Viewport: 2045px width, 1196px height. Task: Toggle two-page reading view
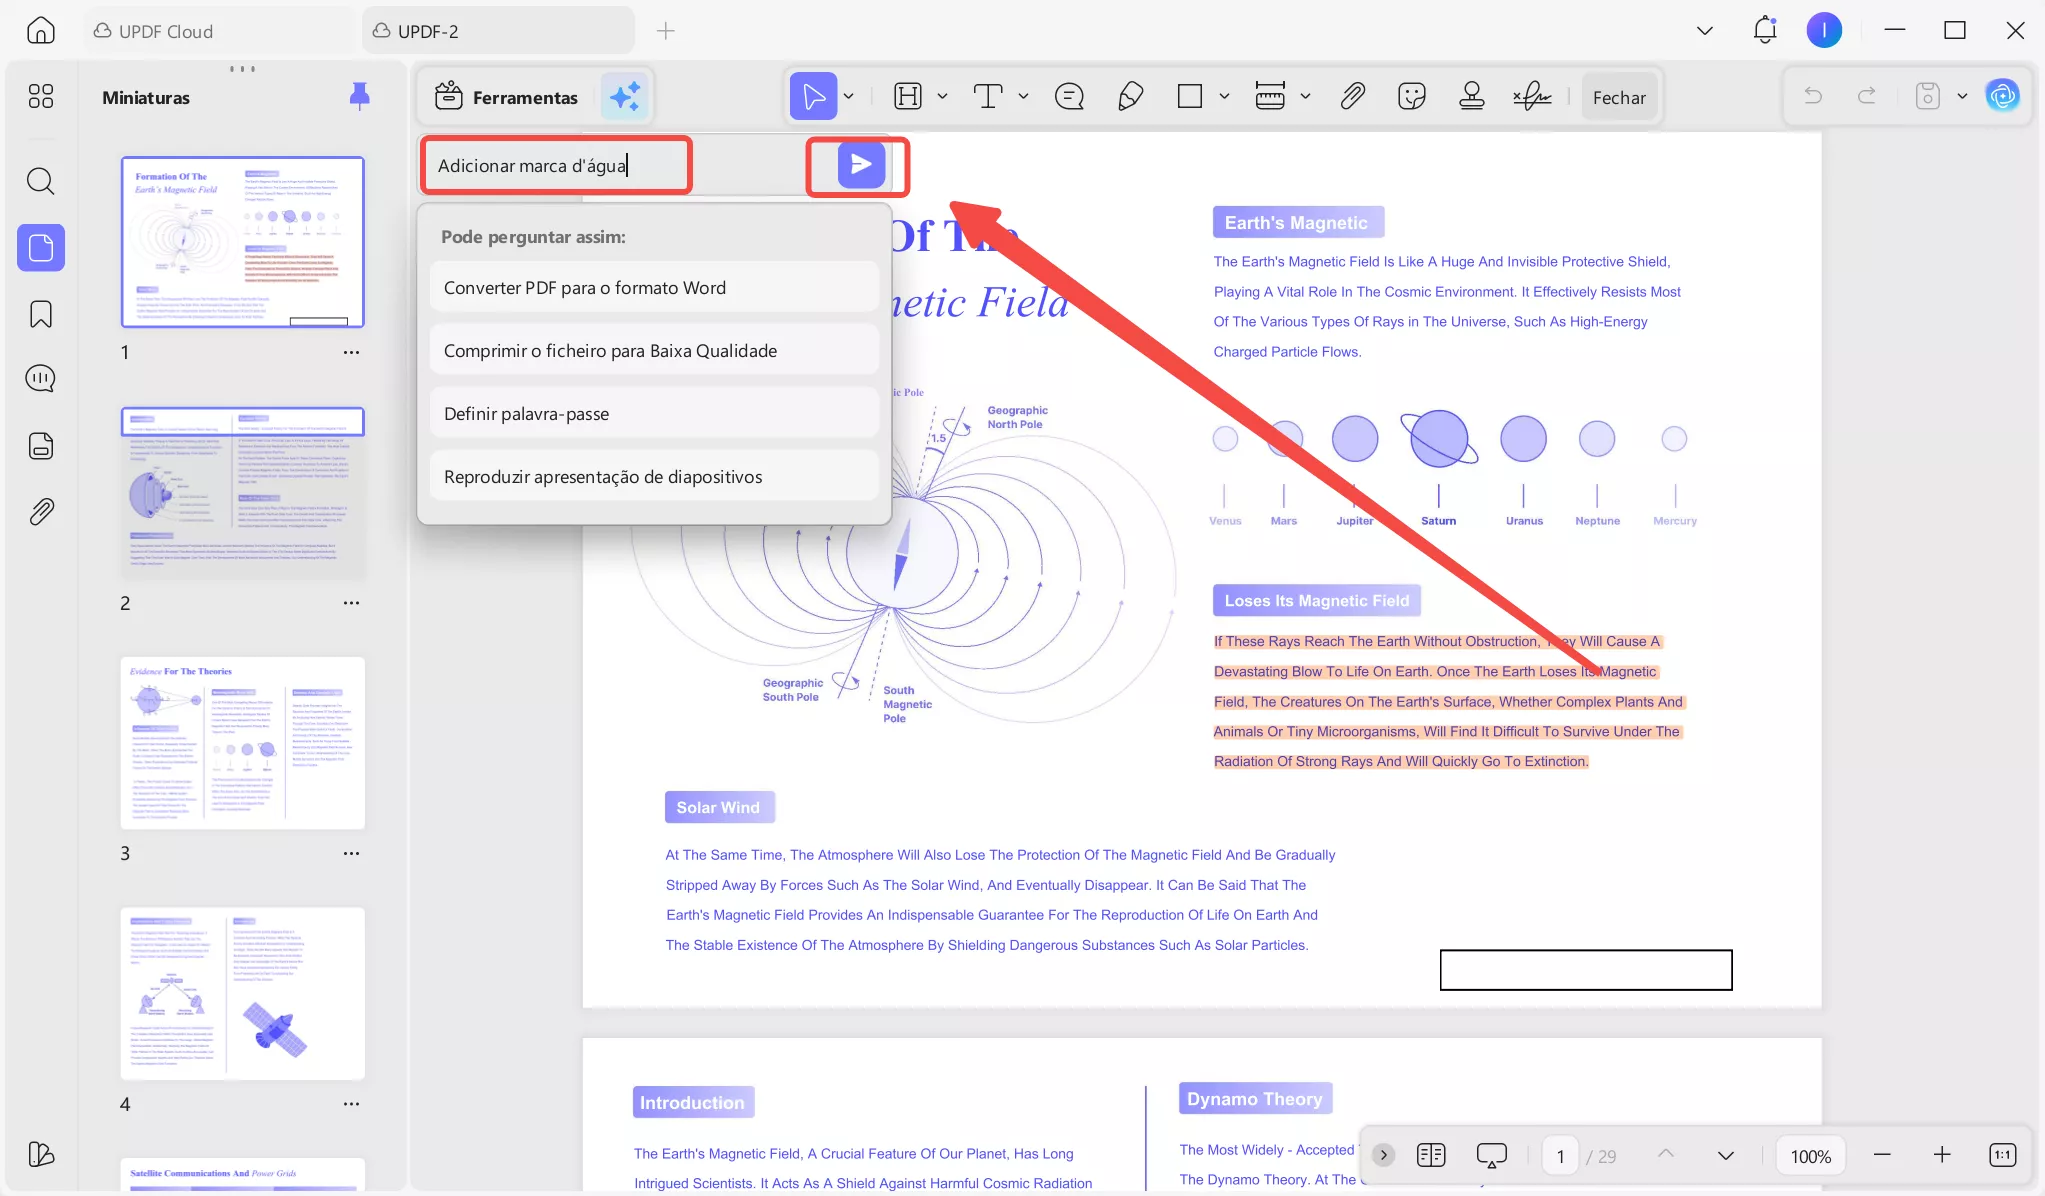[1431, 1155]
